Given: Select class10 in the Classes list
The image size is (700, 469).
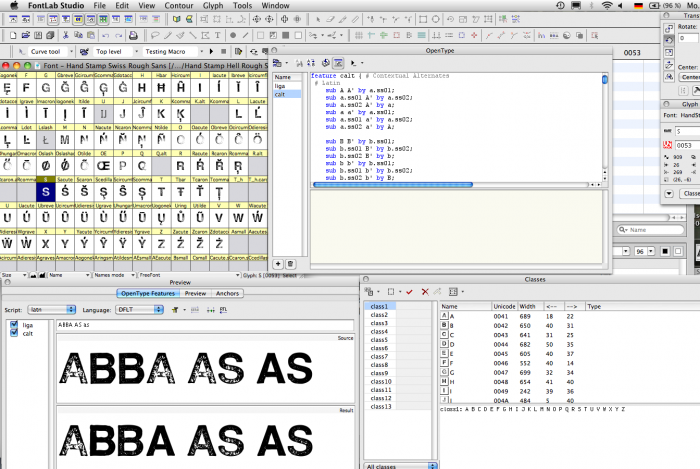Looking at the screenshot, I should click(380, 382).
